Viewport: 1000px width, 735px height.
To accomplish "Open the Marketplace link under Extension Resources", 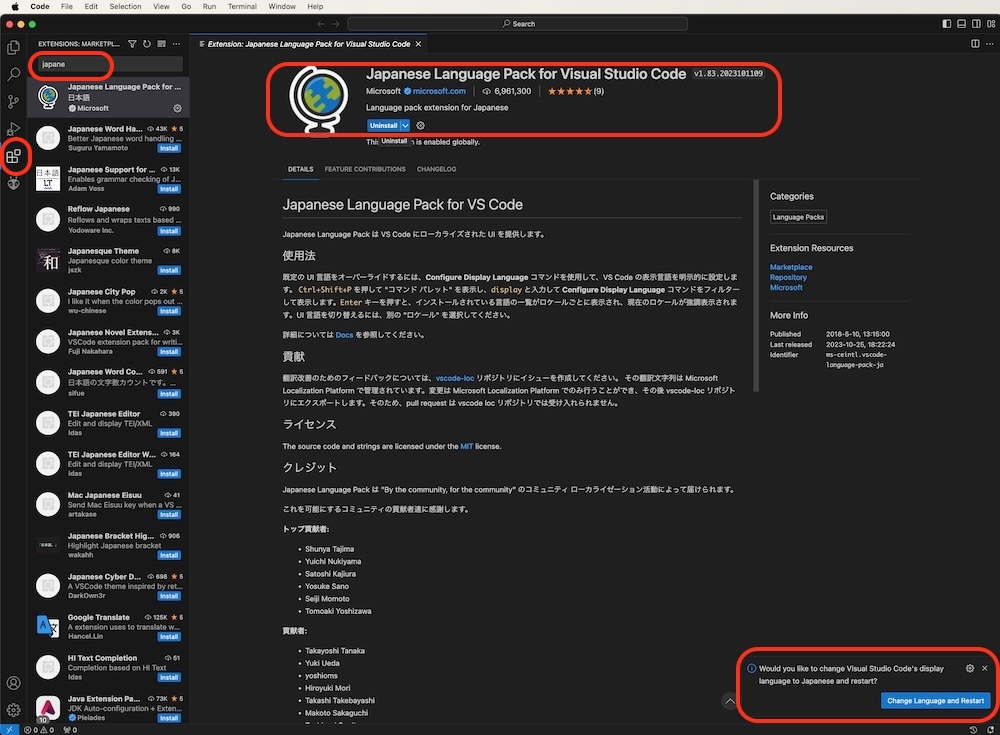I will point(791,267).
